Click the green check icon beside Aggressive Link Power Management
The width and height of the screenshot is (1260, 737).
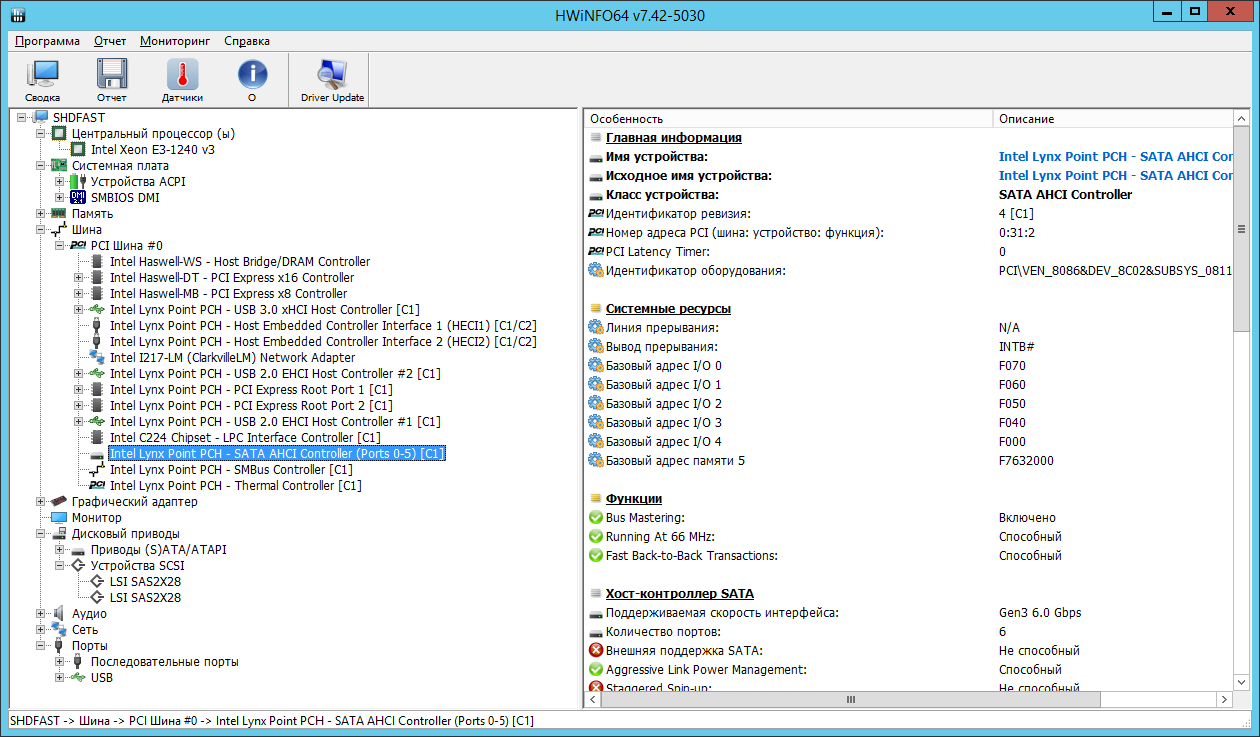[596, 670]
